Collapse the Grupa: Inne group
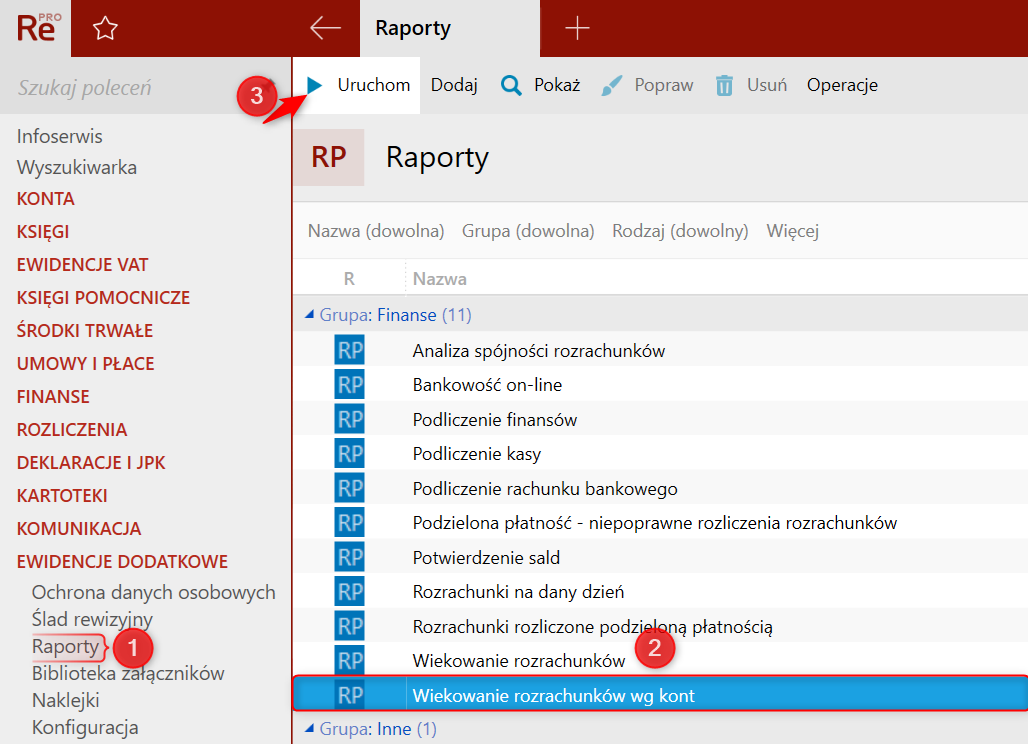This screenshot has width=1028, height=744. (x=309, y=728)
